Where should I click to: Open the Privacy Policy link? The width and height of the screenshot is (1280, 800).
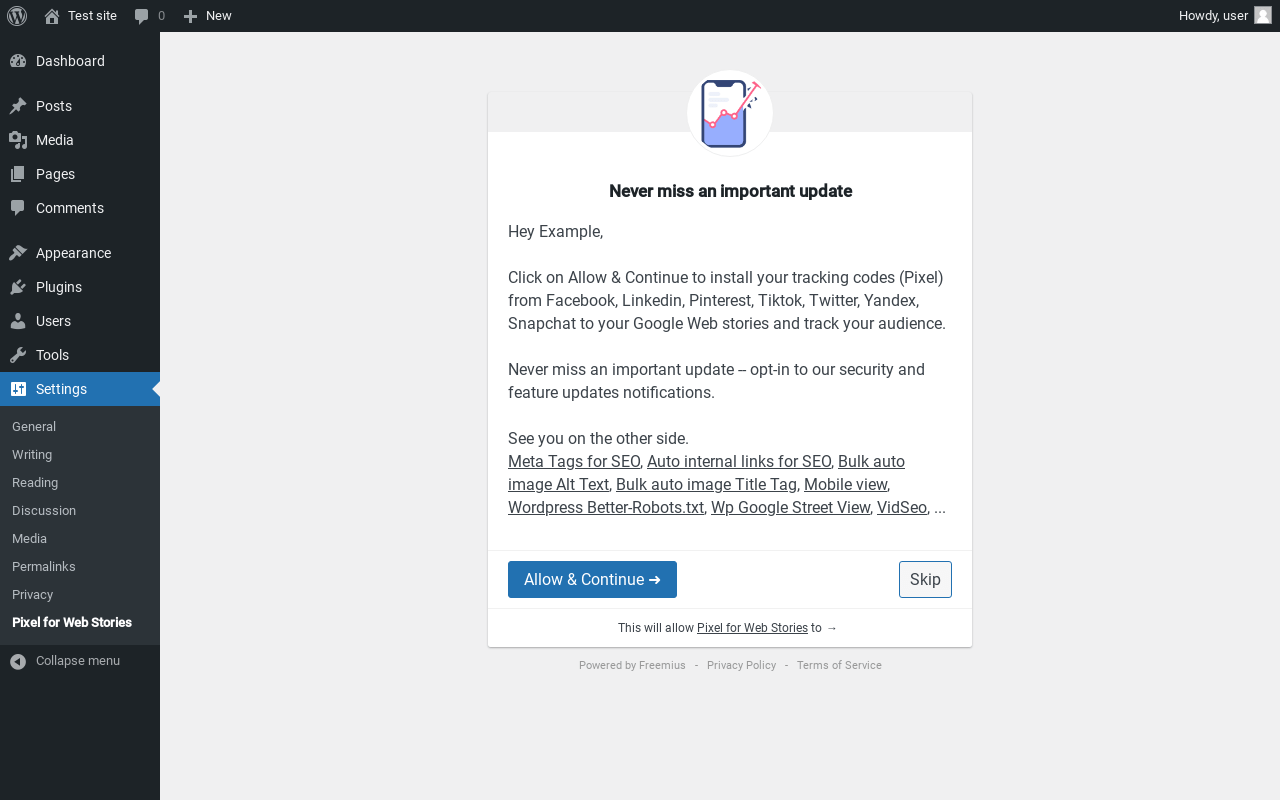(741, 665)
